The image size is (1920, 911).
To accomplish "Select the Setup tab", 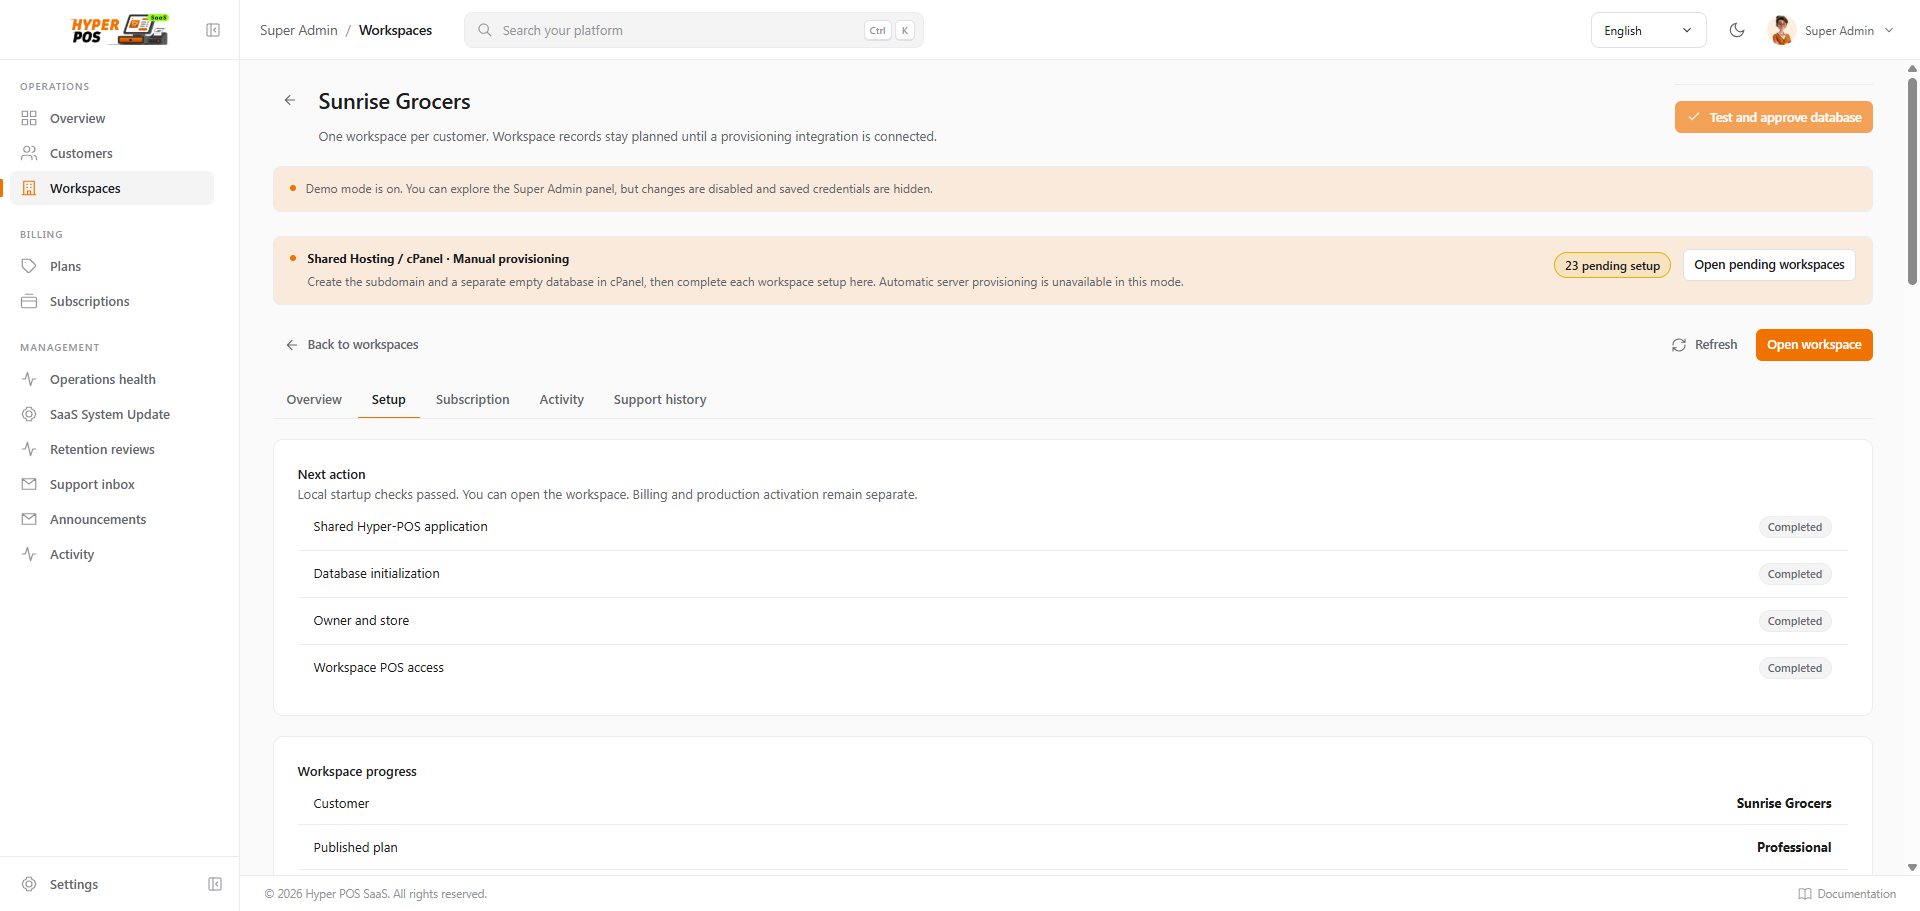I will [389, 399].
